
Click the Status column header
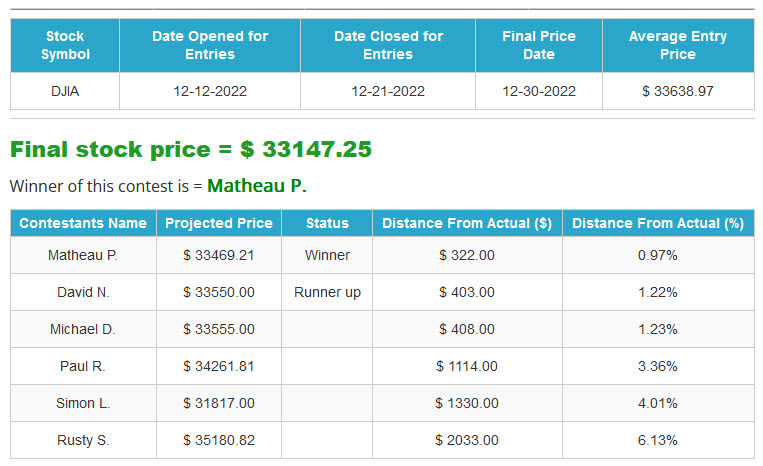327,223
